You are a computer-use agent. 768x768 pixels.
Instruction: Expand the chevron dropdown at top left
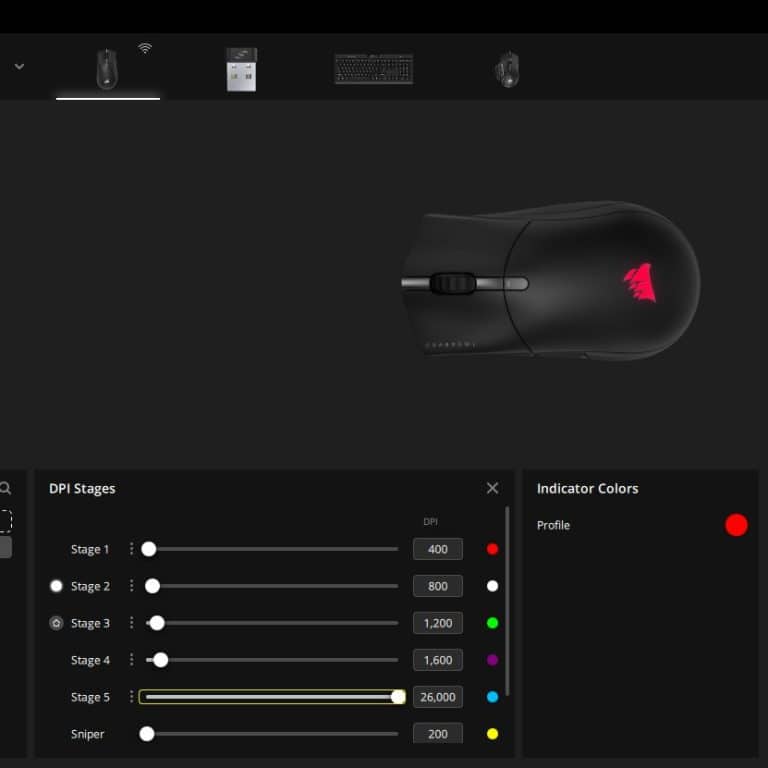[19, 67]
